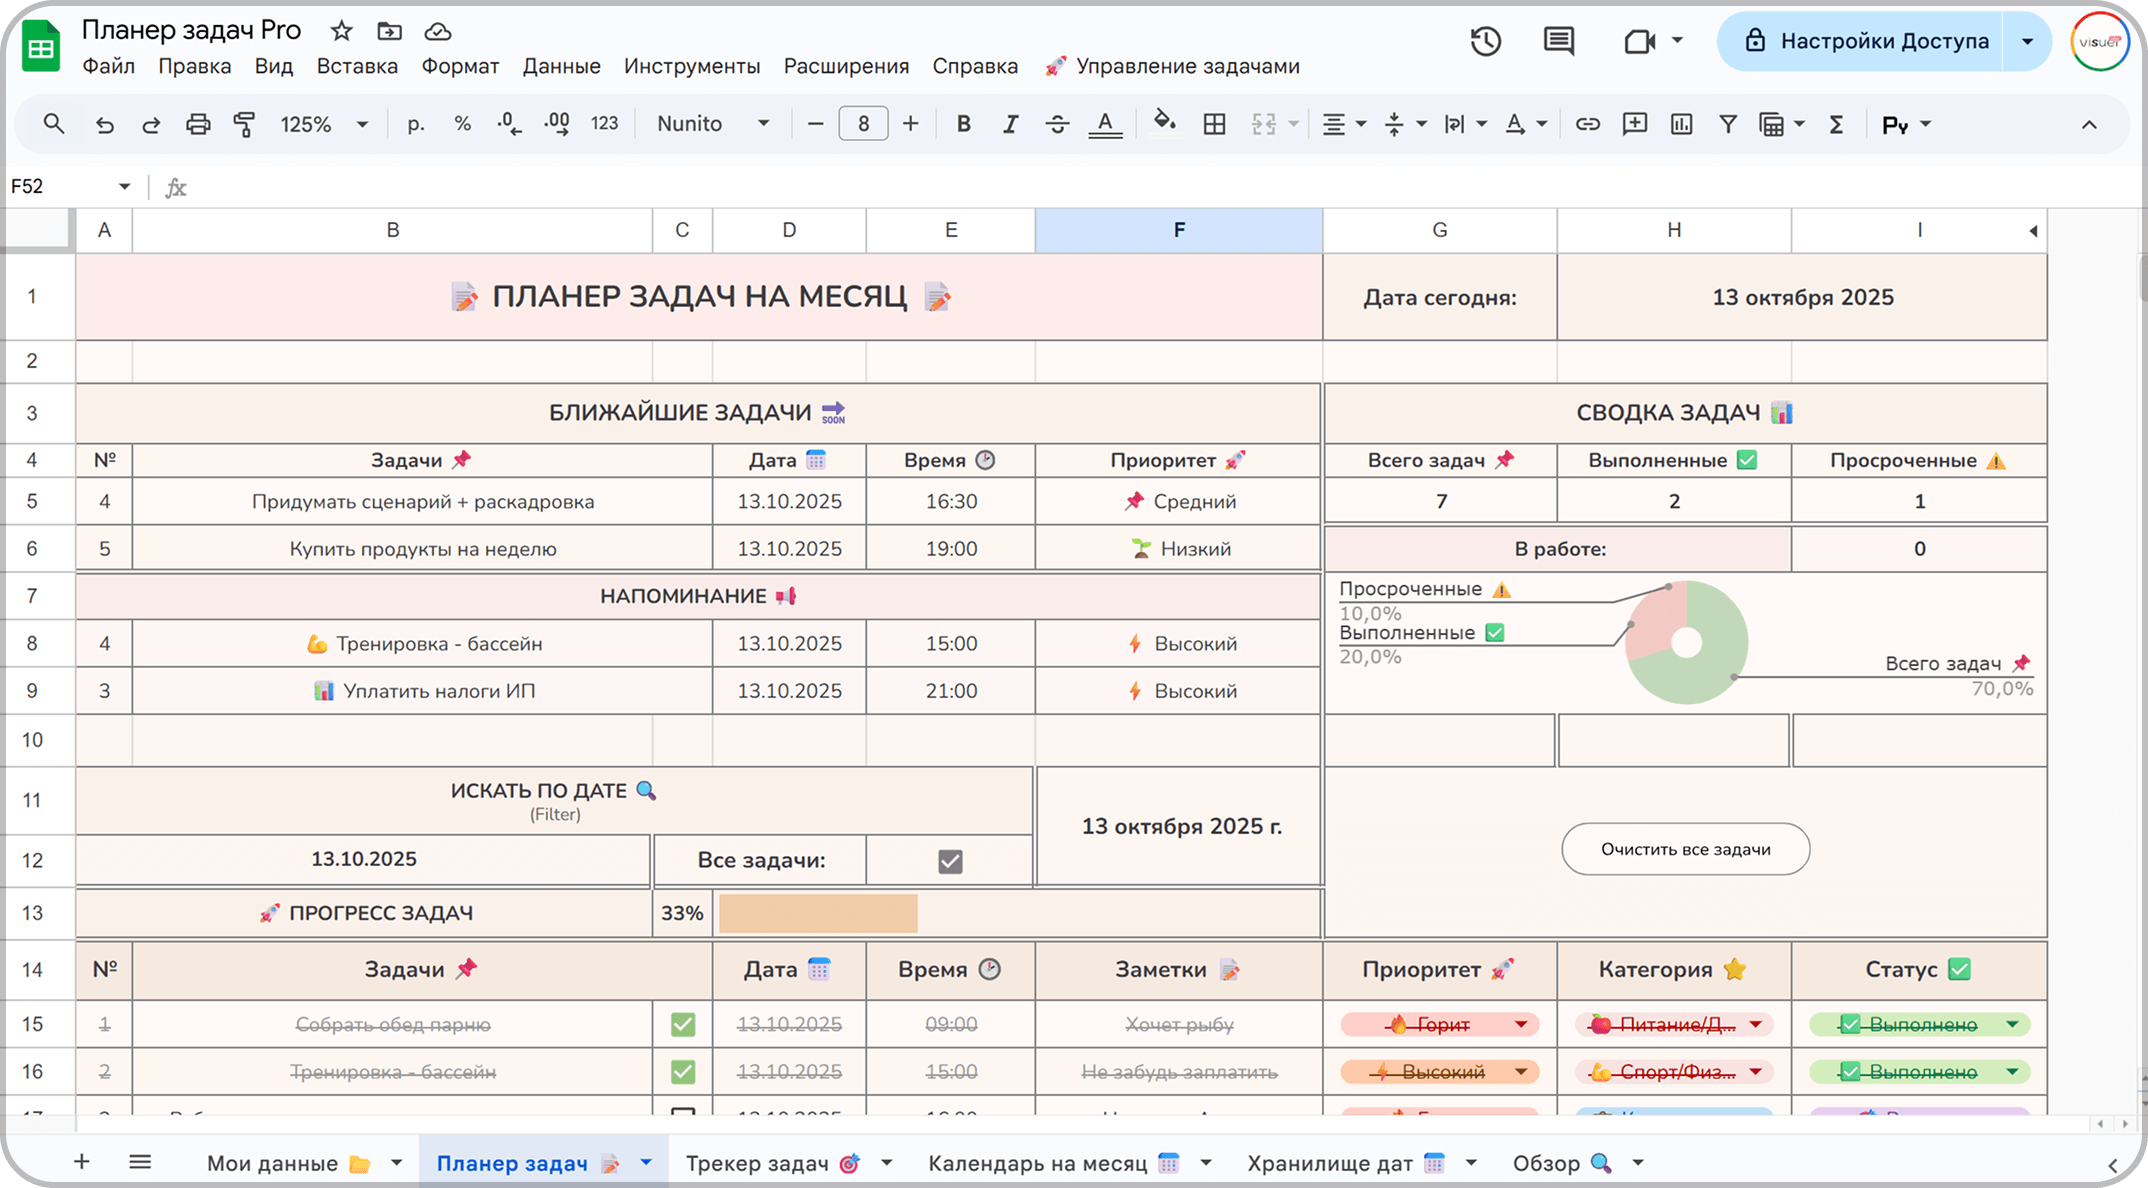Click the fill color bucket icon
Viewport: 2148px width, 1188px height.
coord(1163,123)
